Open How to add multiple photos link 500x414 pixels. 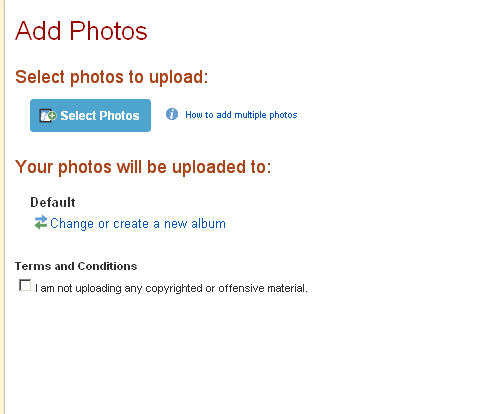(x=241, y=115)
